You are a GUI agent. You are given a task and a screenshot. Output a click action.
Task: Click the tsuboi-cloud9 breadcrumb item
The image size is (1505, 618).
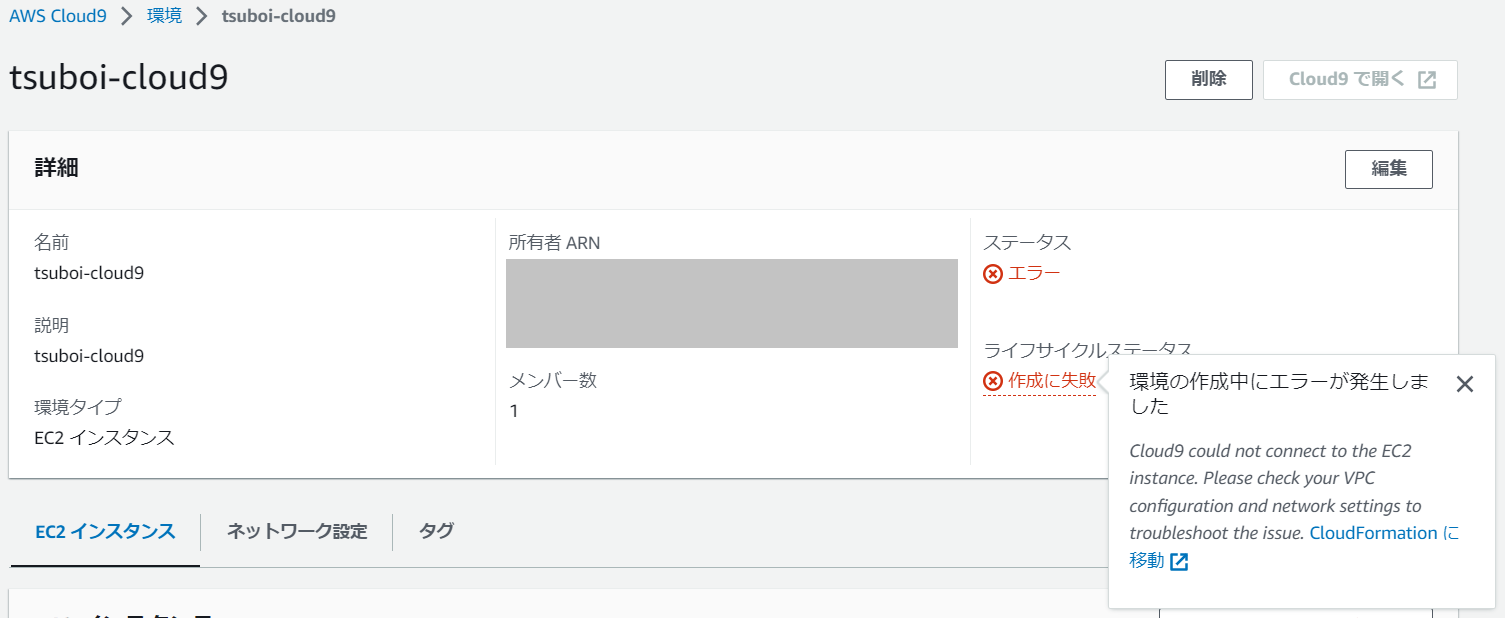tap(278, 16)
